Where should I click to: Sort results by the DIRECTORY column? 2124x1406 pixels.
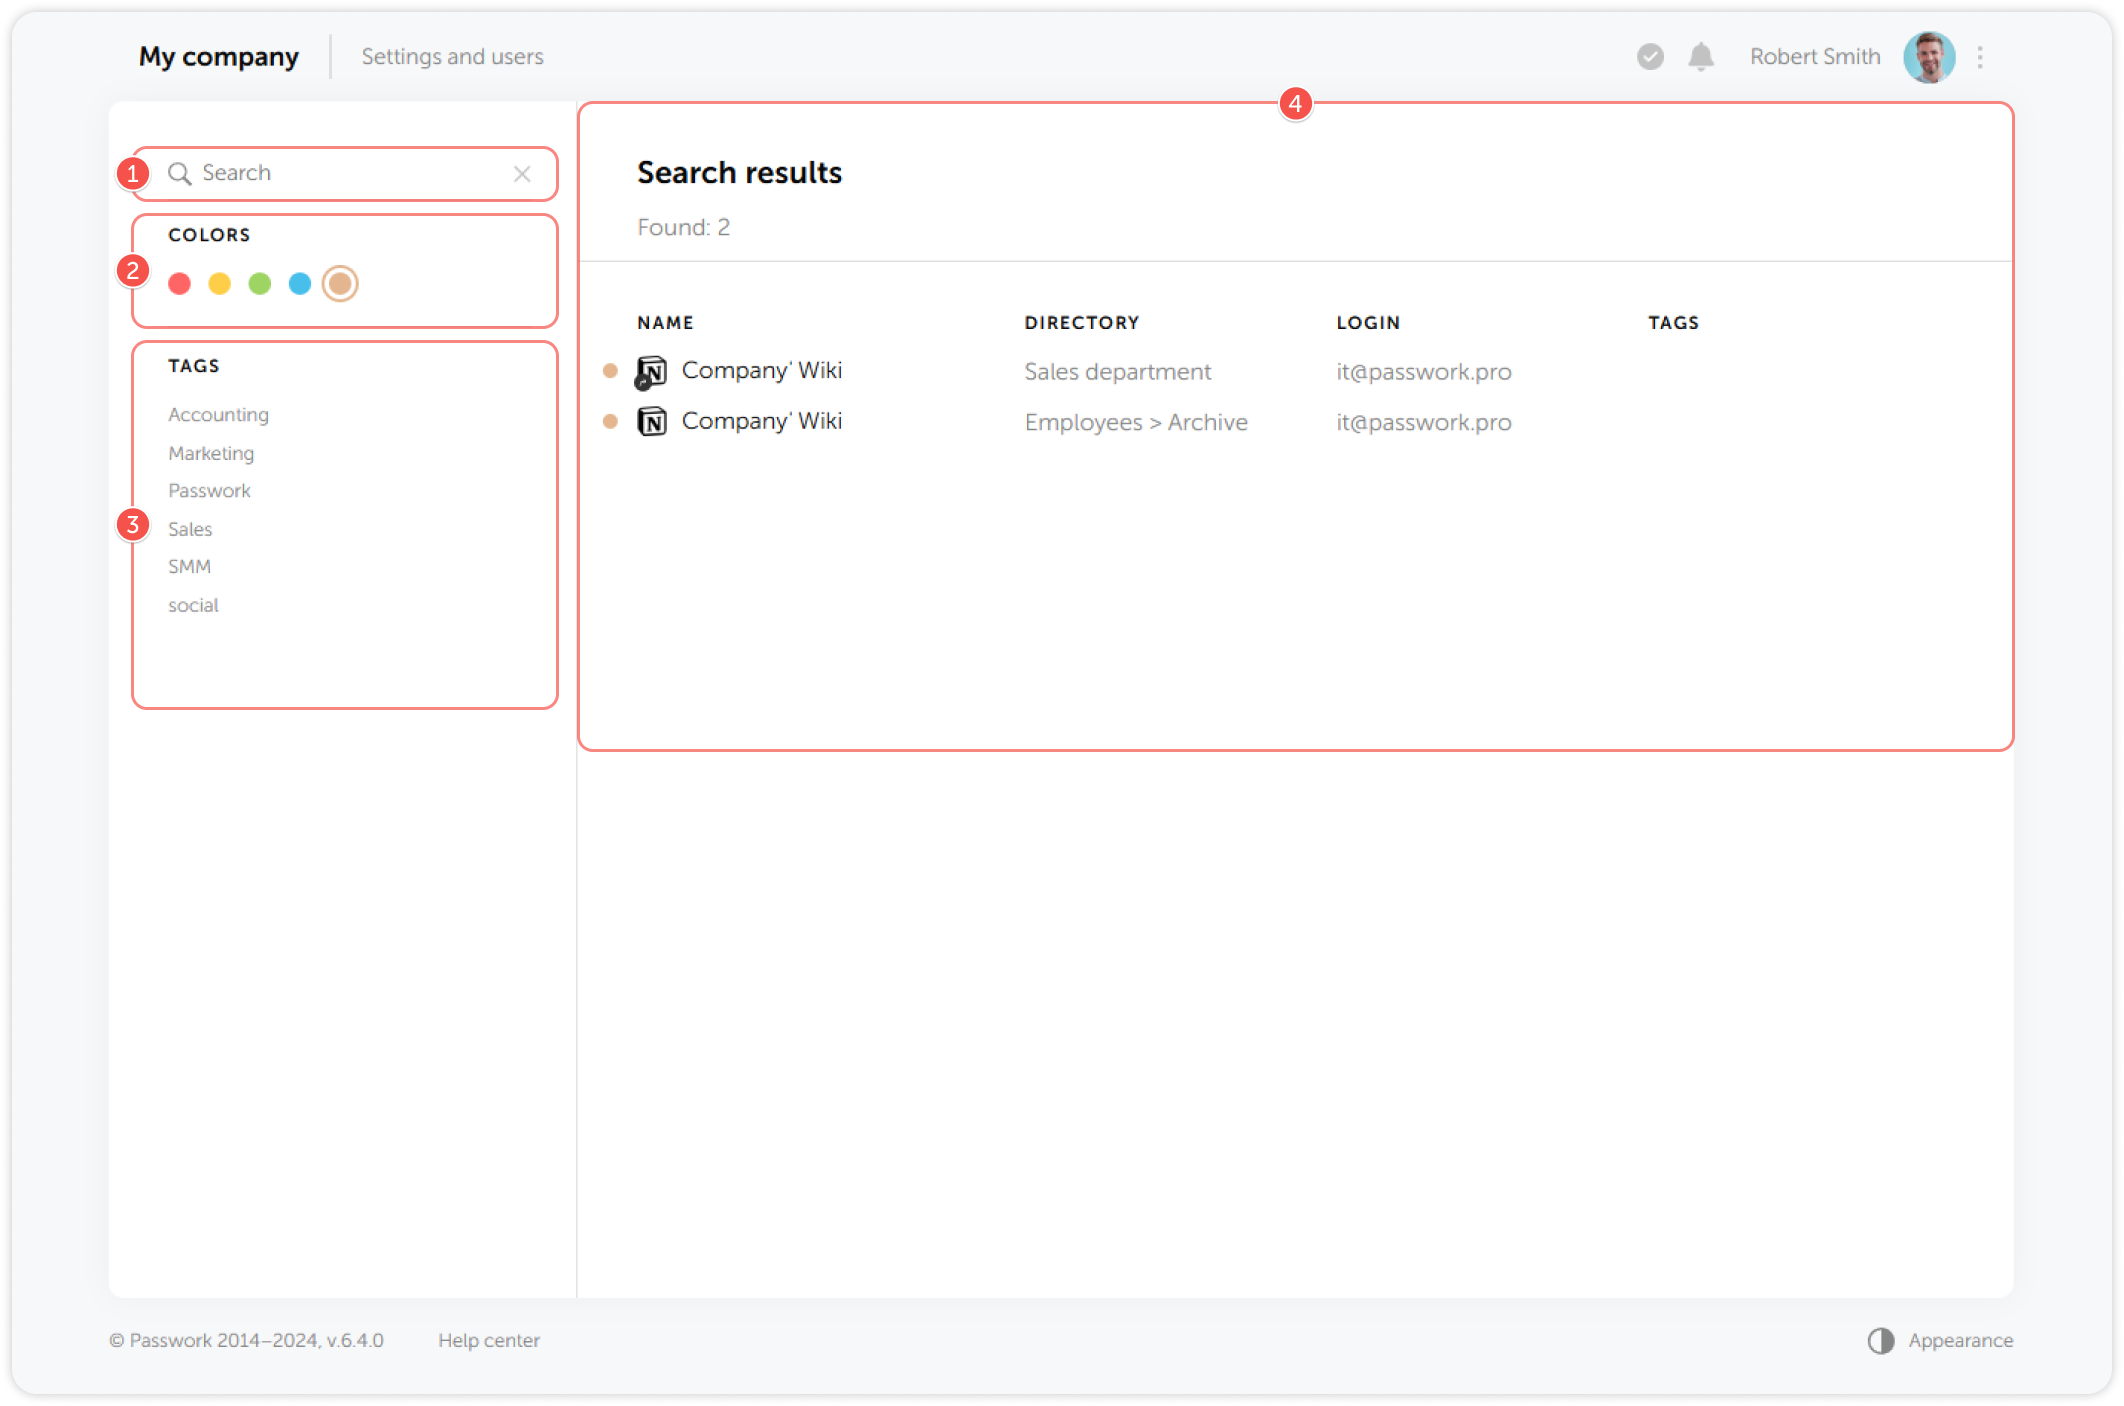pyautogui.click(x=1081, y=322)
